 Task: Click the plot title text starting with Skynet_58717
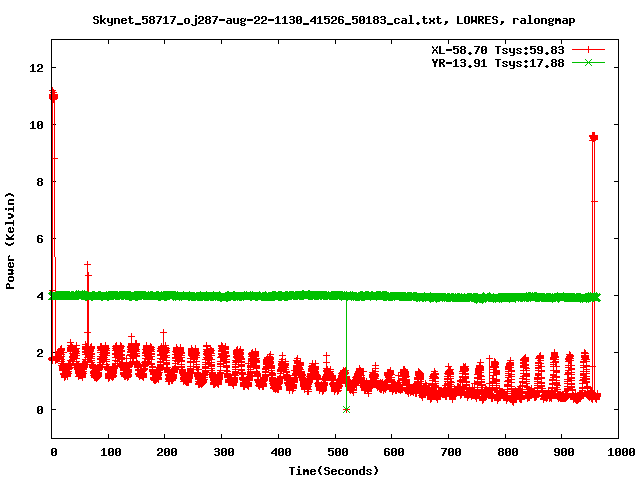click(333, 20)
